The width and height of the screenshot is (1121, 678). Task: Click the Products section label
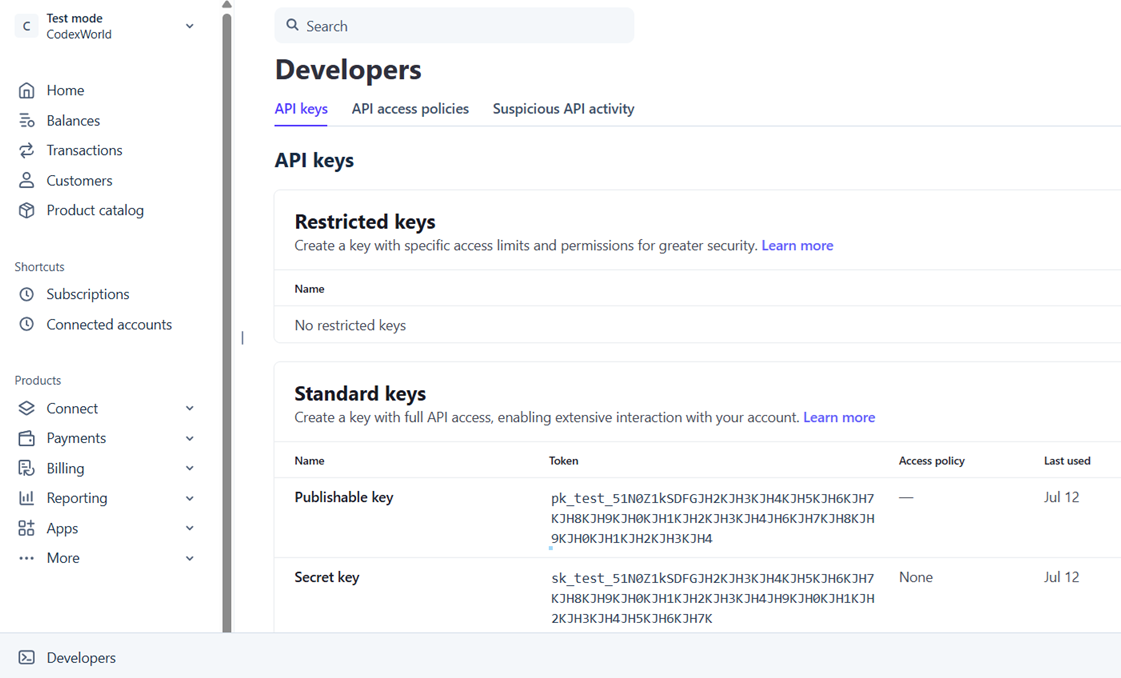click(38, 380)
